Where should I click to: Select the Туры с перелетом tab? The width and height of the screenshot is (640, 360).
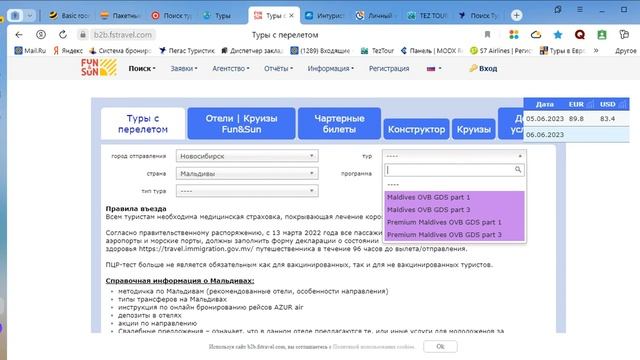coord(143,124)
